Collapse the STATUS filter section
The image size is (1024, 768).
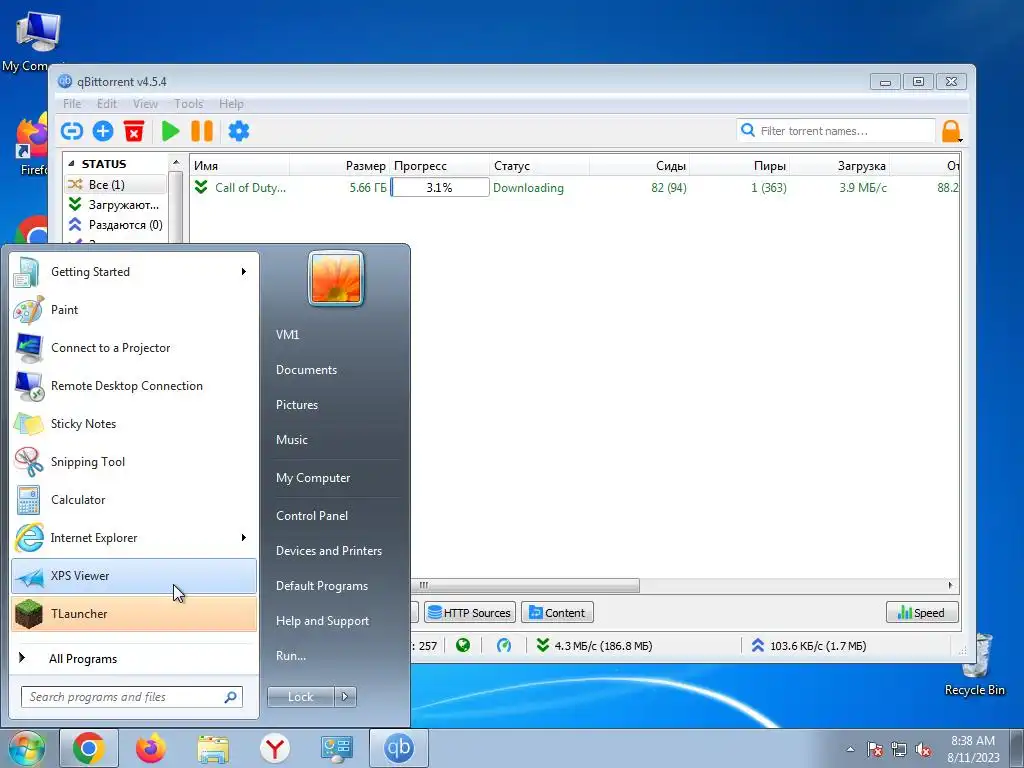click(x=72, y=164)
